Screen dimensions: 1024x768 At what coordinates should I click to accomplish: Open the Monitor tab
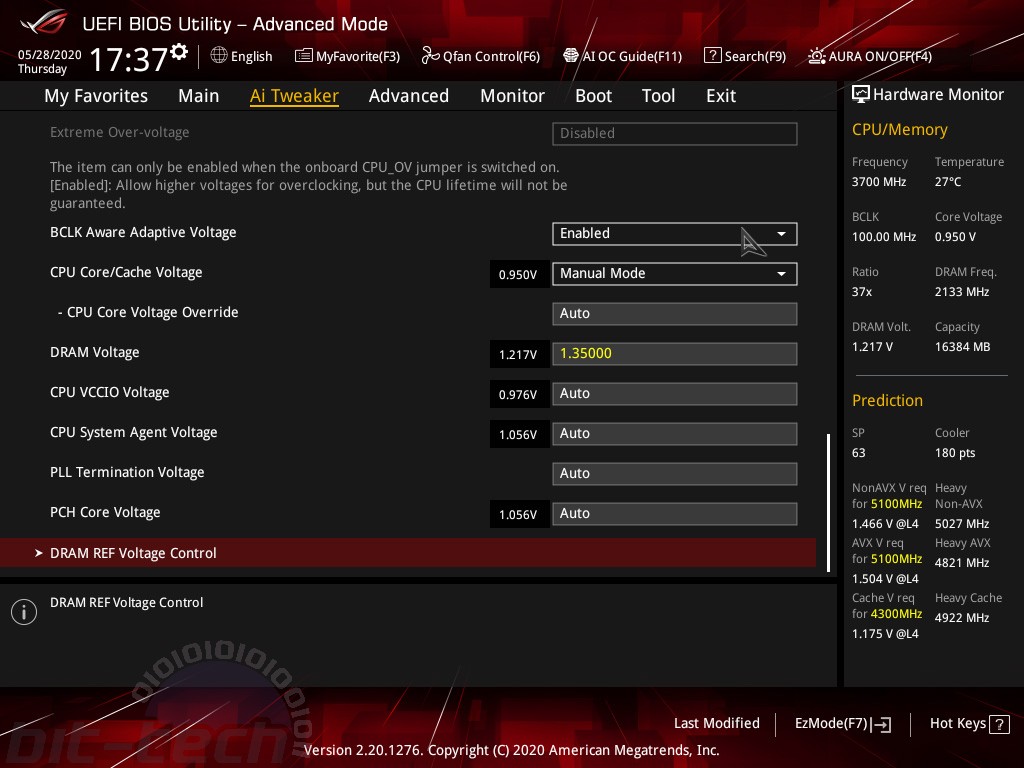click(513, 96)
